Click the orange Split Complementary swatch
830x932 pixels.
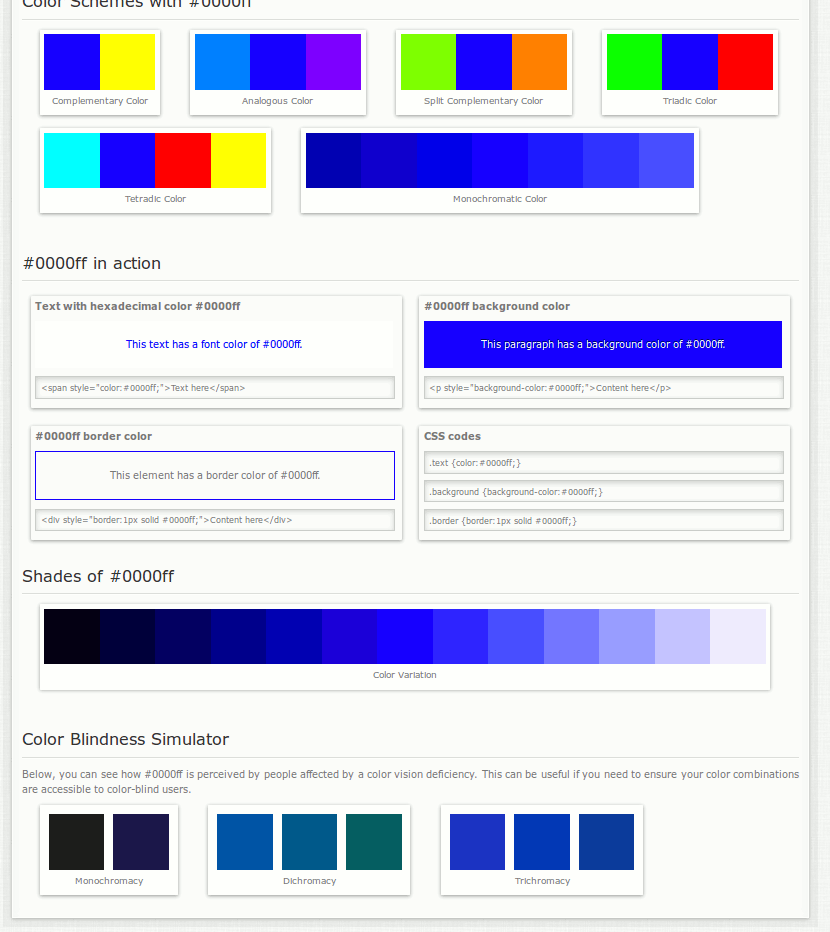click(x=539, y=61)
